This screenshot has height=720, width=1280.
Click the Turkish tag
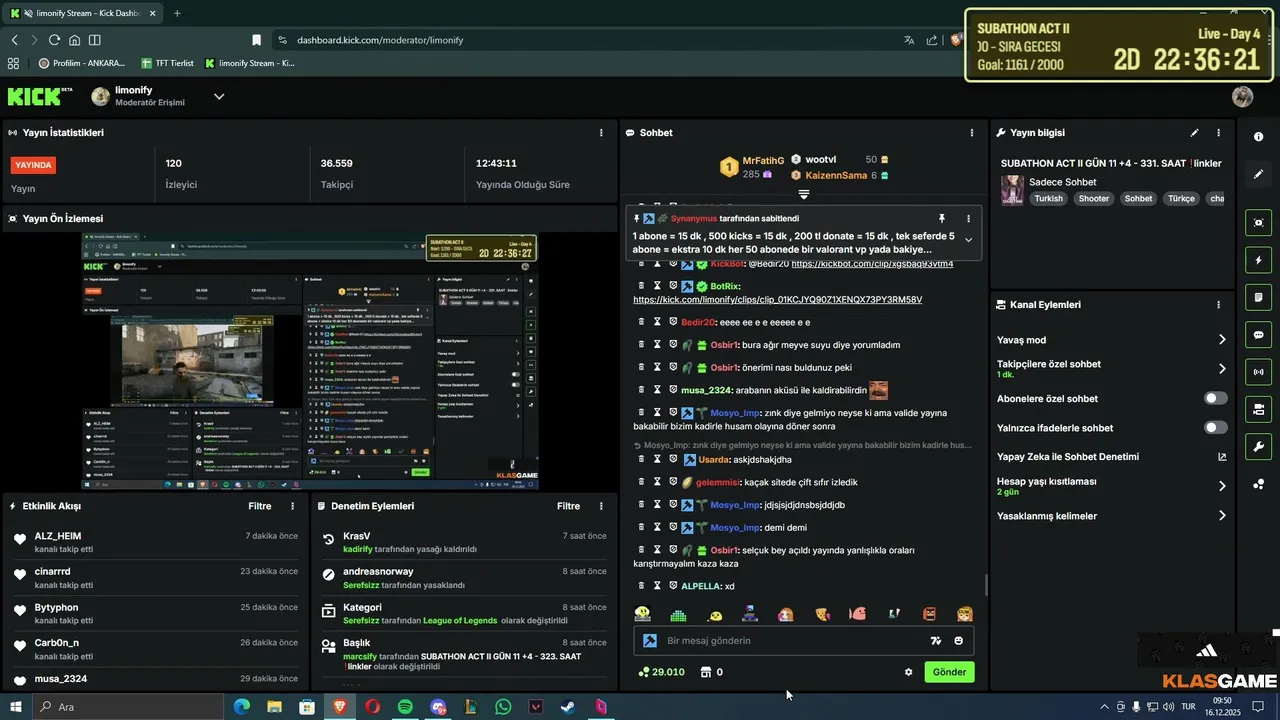pos(1049,199)
